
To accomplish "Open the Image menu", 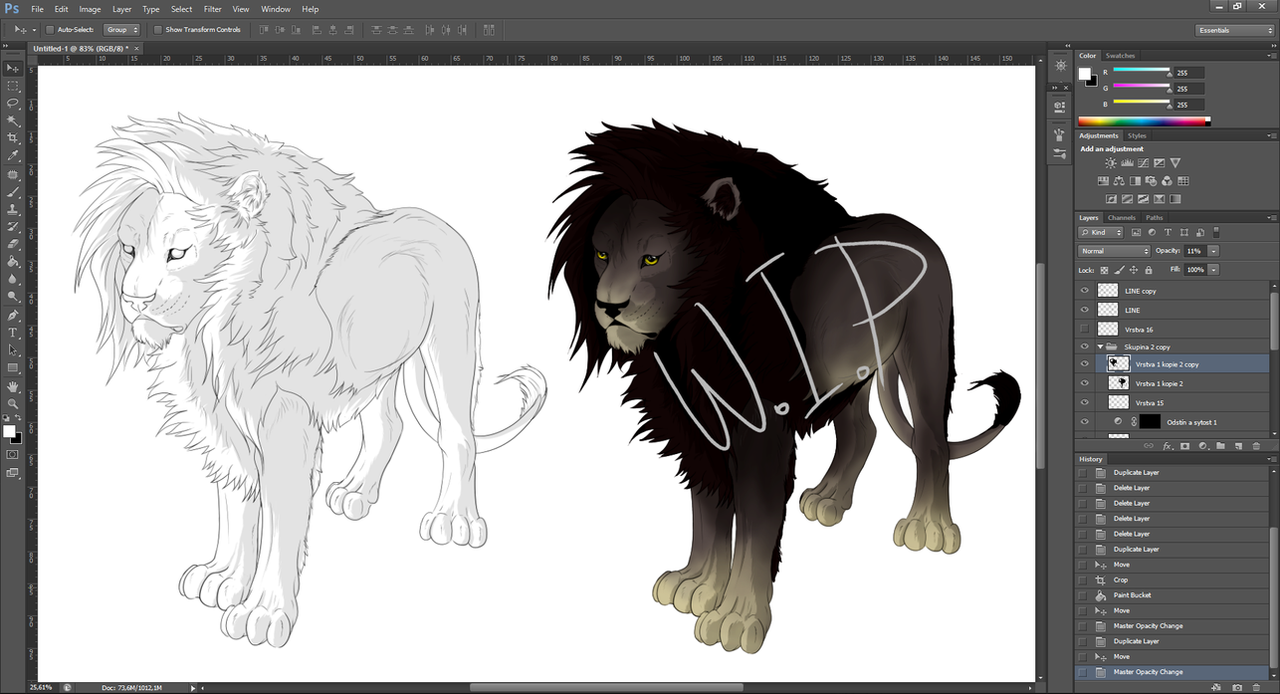I will pyautogui.click(x=90, y=9).
